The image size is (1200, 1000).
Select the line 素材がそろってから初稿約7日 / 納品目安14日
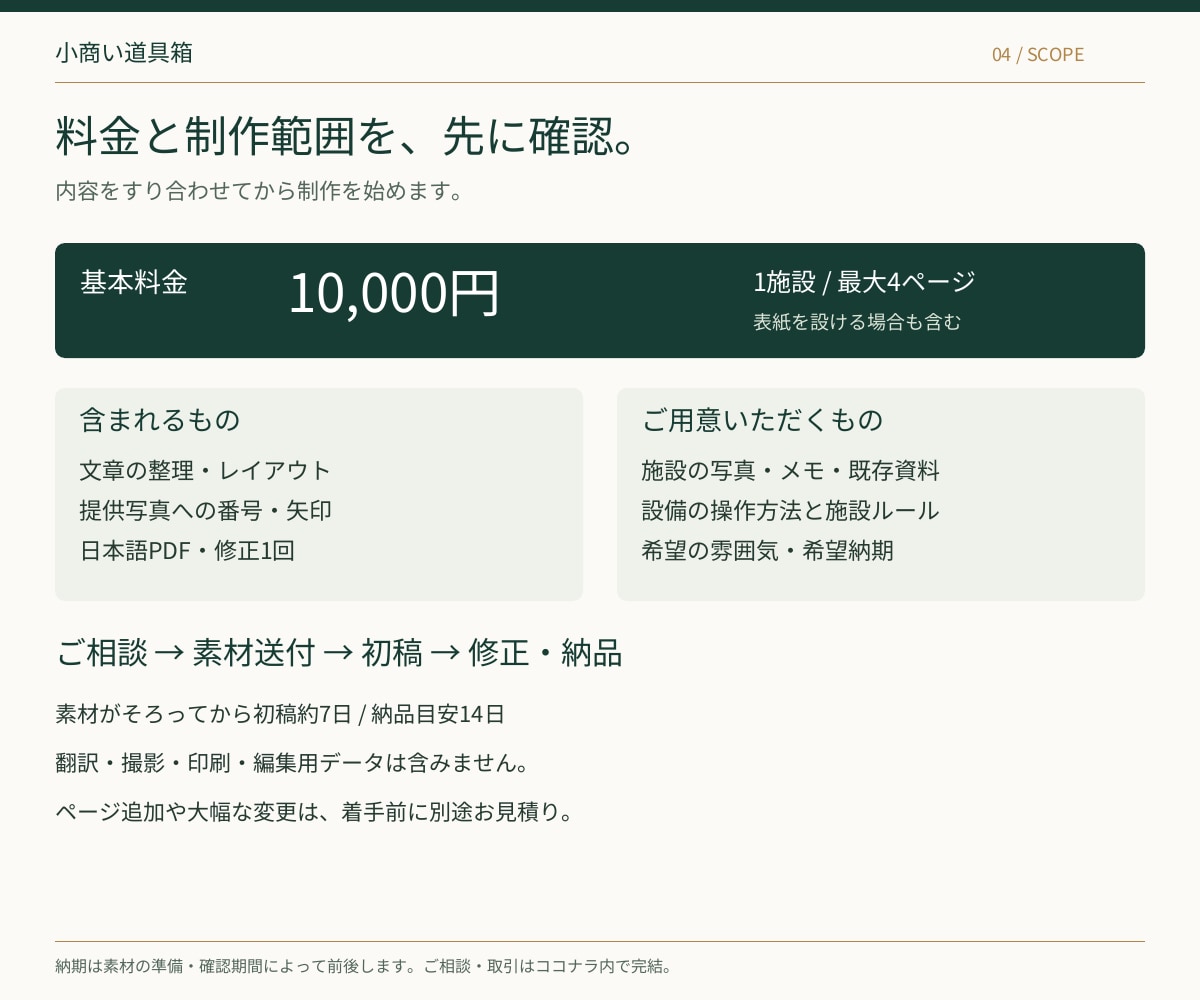tap(280, 714)
